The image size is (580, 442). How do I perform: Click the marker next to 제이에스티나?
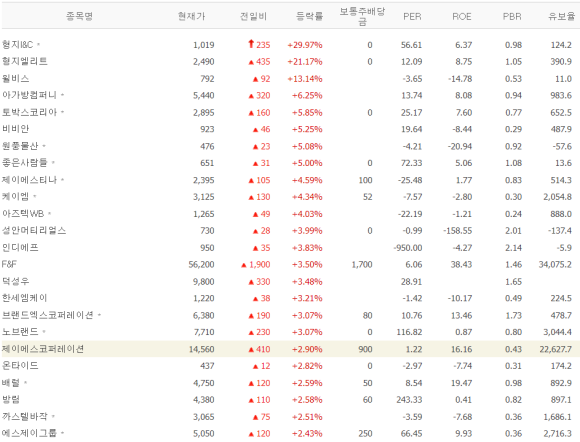coord(62,180)
